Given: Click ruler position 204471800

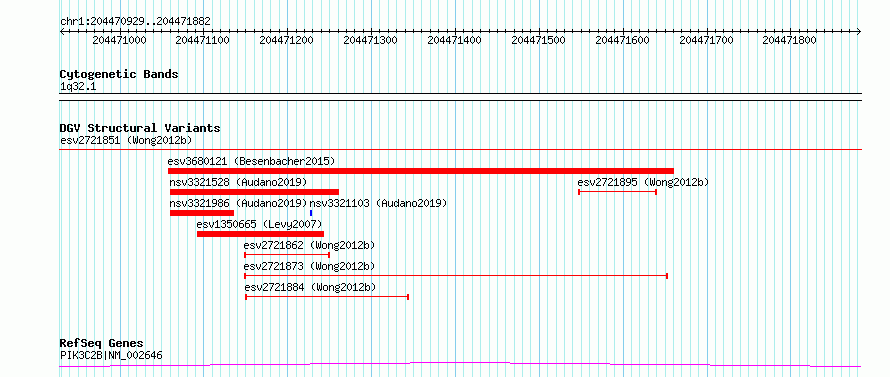Looking at the screenshot, I should pyautogui.click(x=789, y=40).
